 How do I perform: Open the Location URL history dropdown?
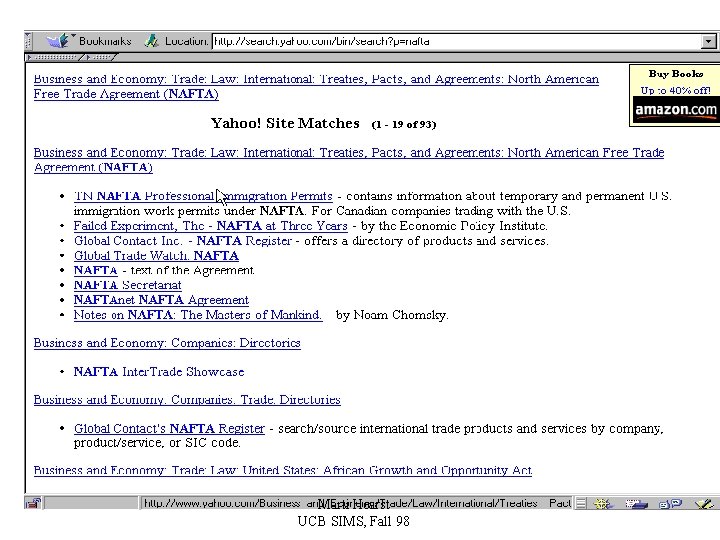(x=709, y=42)
